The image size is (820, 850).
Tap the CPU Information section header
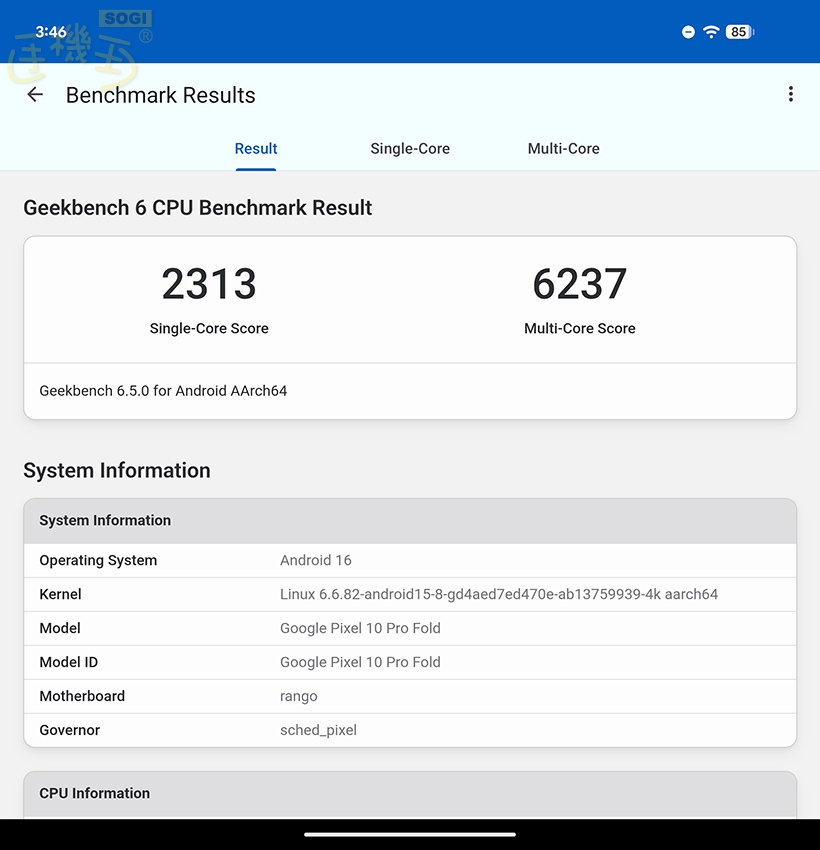click(95, 794)
